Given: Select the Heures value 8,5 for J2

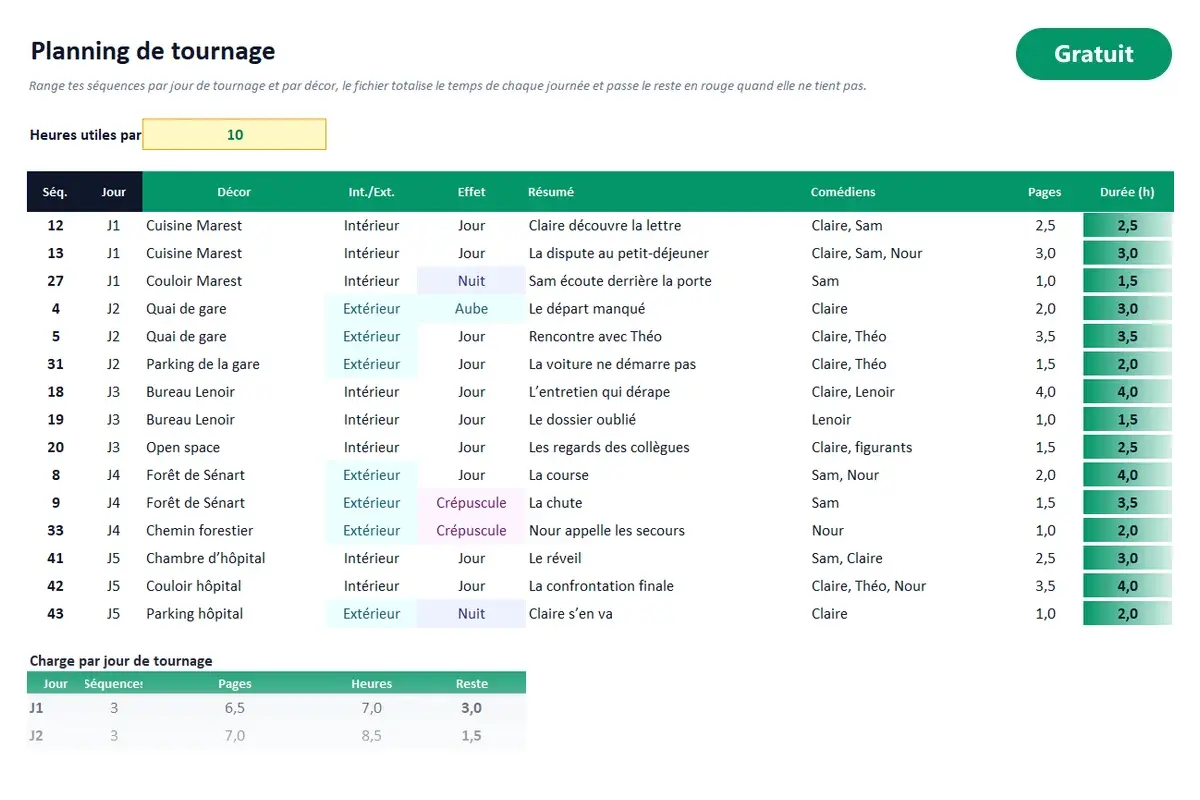Looking at the screenshot, I should [x=371, y=736].
